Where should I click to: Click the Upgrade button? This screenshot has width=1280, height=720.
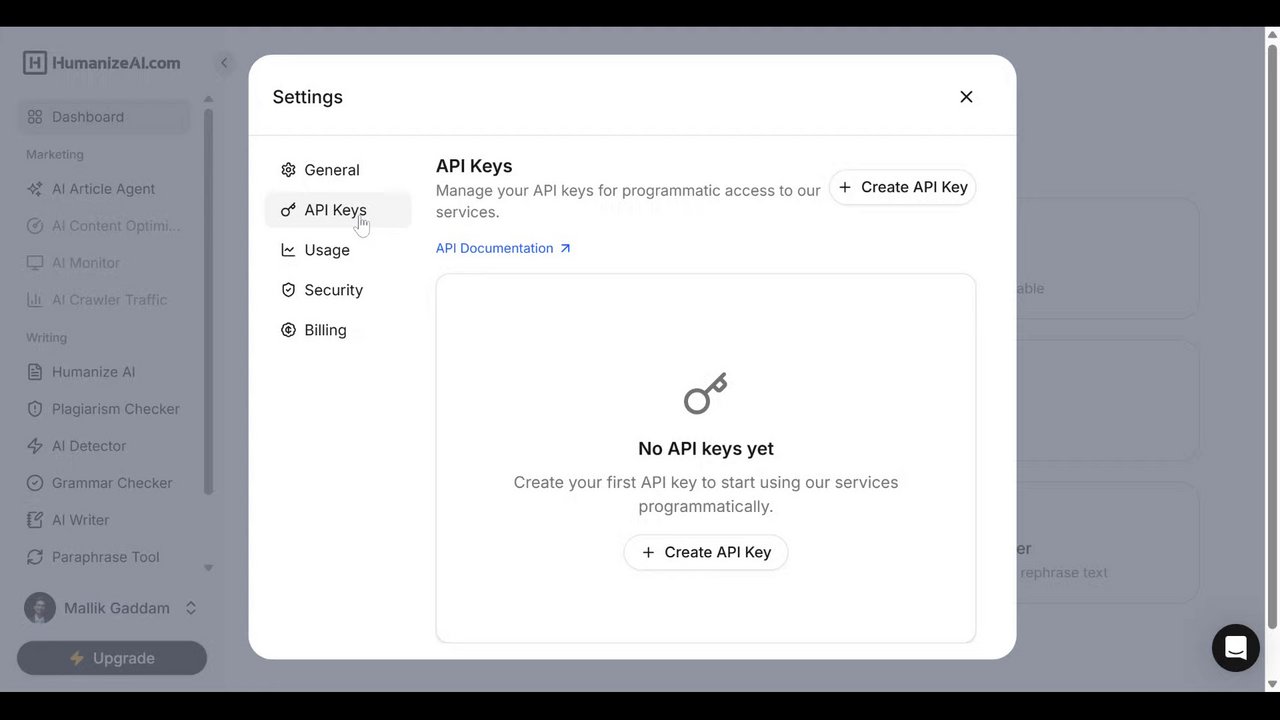112,658
